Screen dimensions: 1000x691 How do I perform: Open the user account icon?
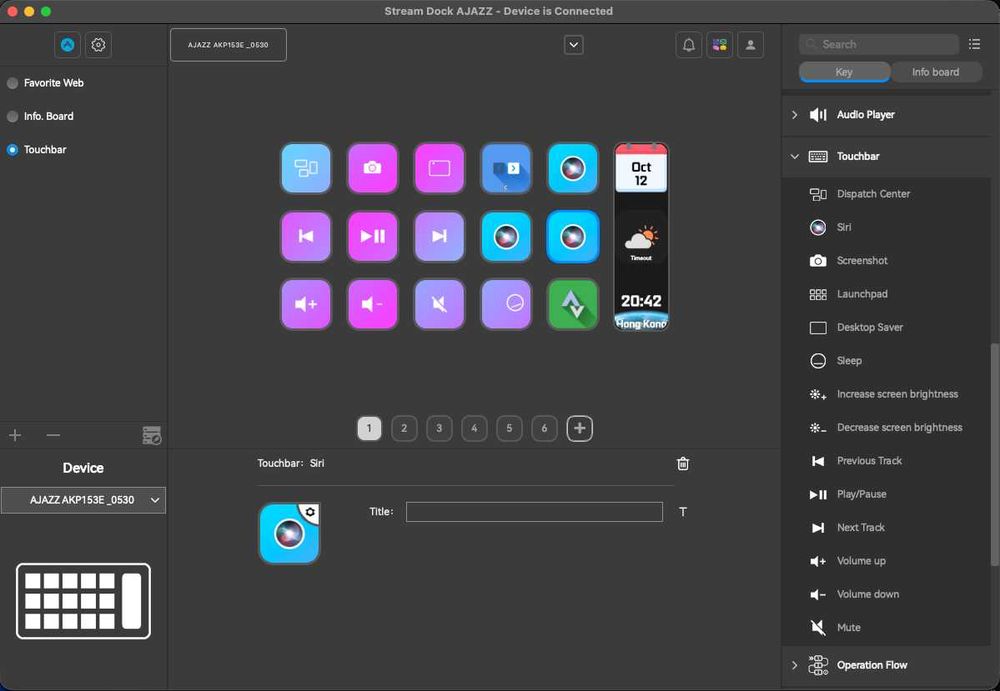point(751,45)
